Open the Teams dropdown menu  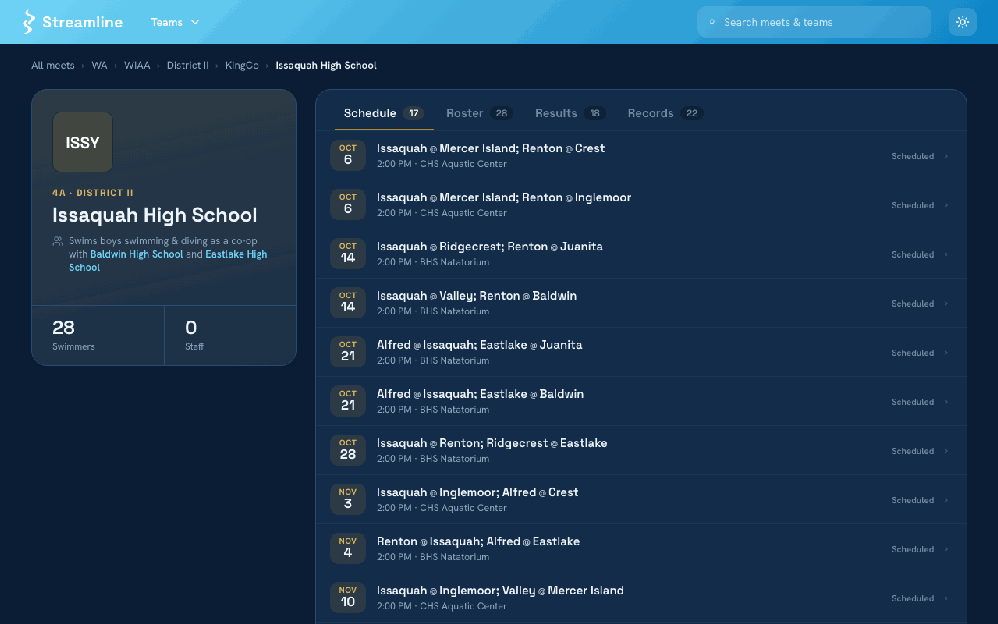[175, 22]
